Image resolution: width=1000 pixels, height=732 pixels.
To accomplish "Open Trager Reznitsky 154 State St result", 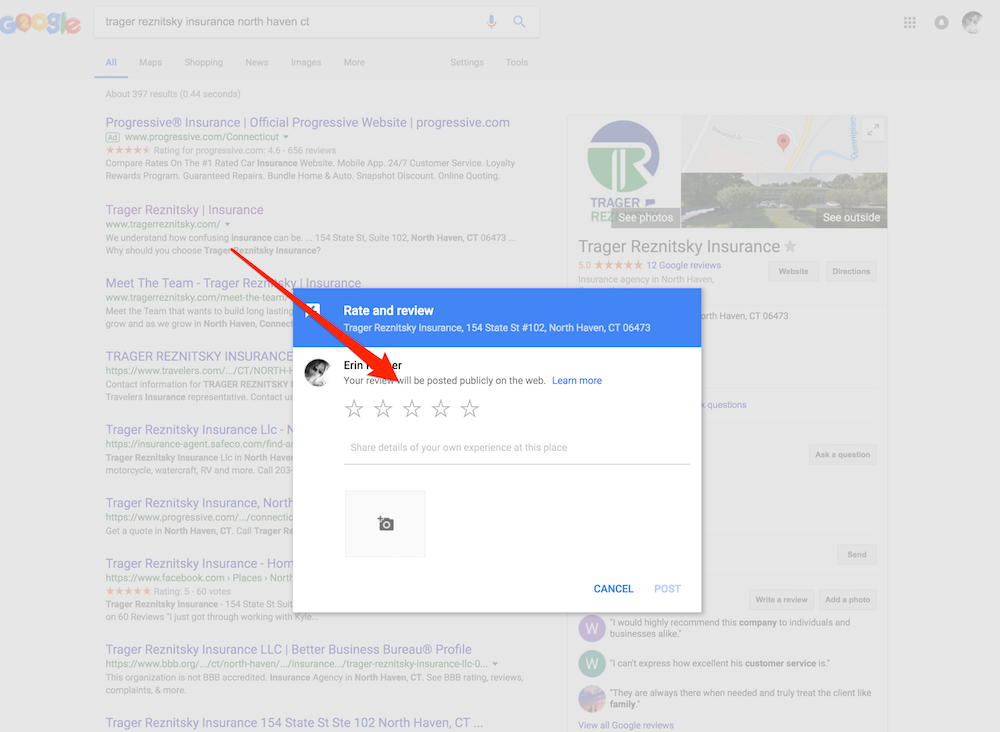I will [x=294, y=722].
